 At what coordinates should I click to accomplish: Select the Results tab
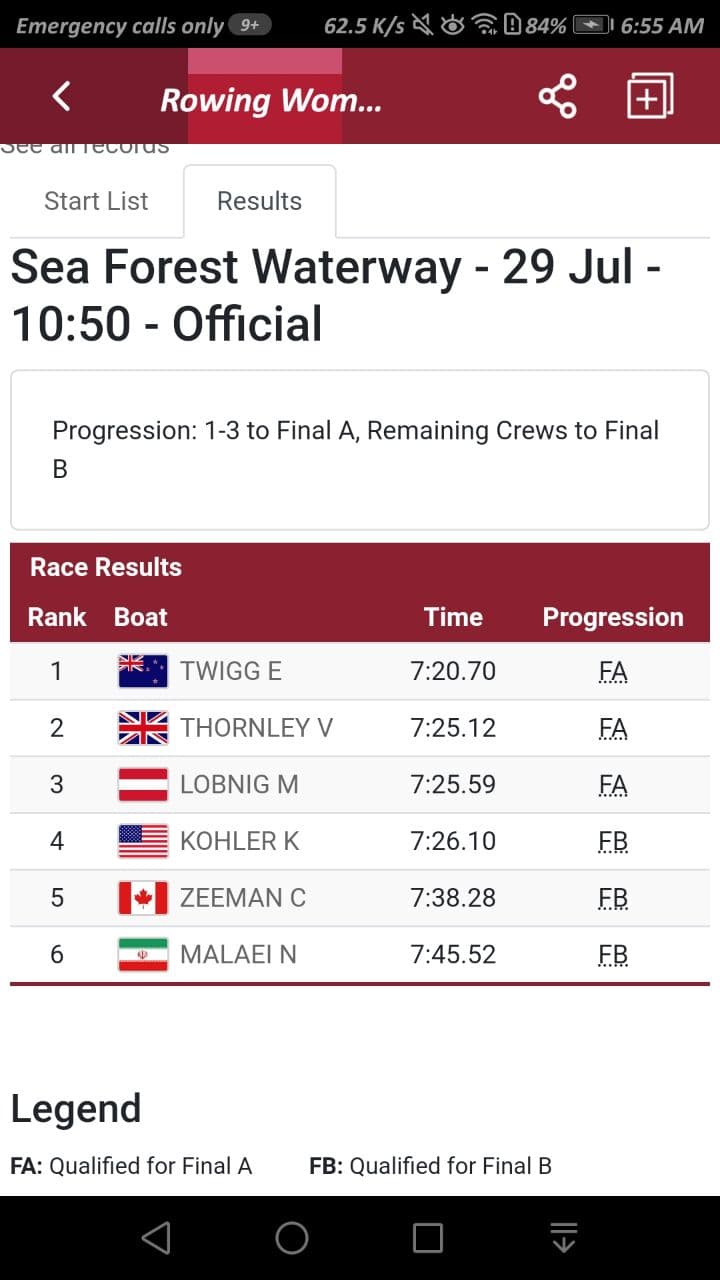259,201
